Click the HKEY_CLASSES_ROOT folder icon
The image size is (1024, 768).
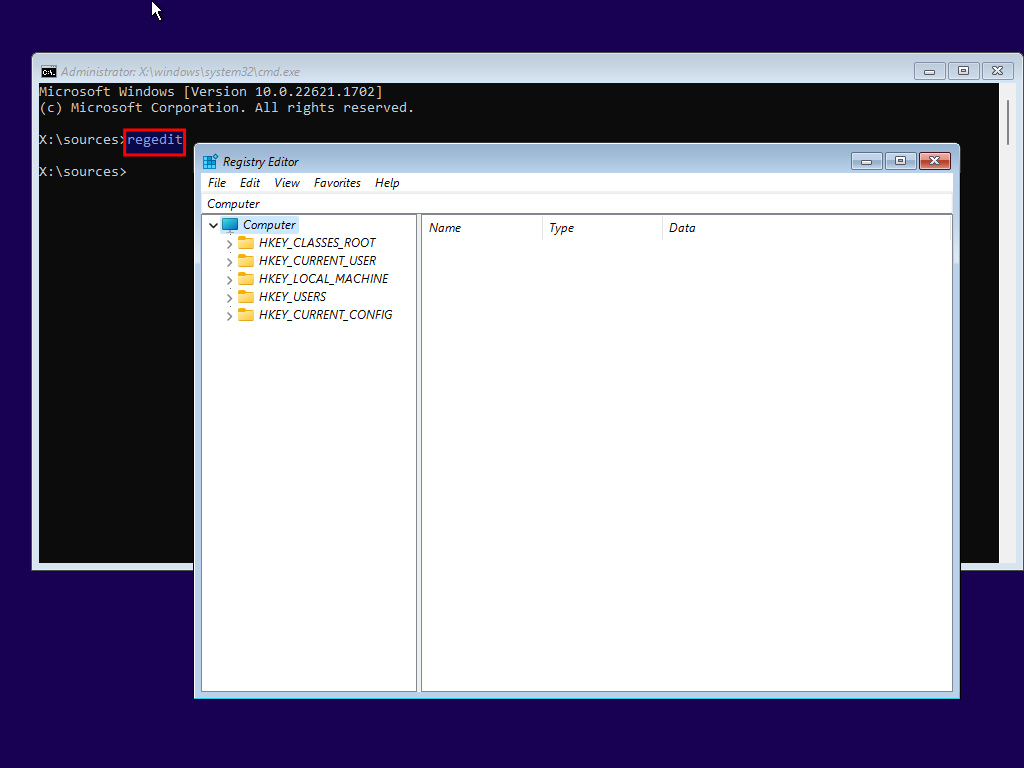point(246,243)
